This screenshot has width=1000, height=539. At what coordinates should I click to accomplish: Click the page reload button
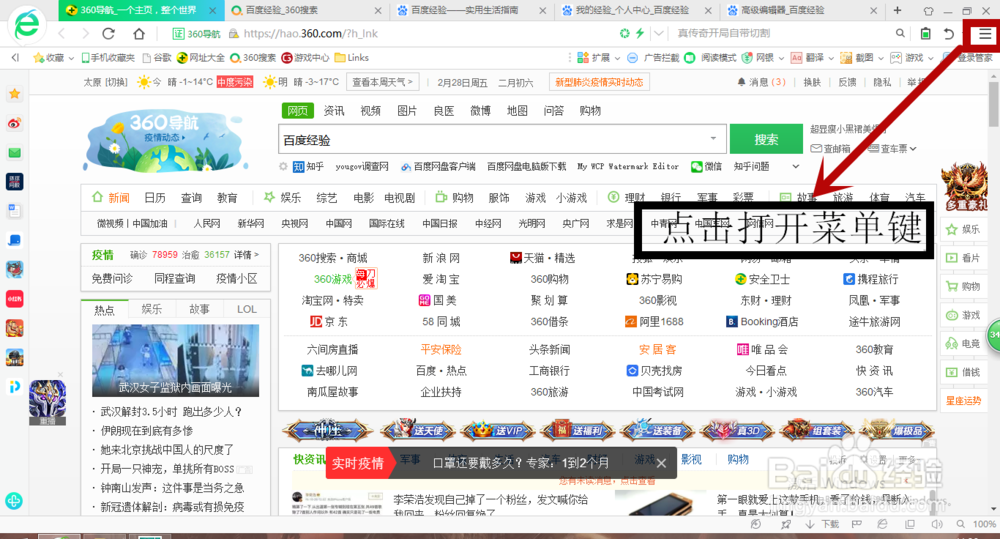pos(108,34)
